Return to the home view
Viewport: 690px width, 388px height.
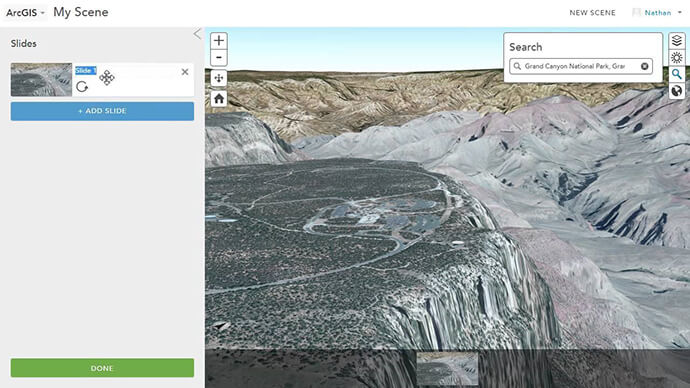click(219, 99)
